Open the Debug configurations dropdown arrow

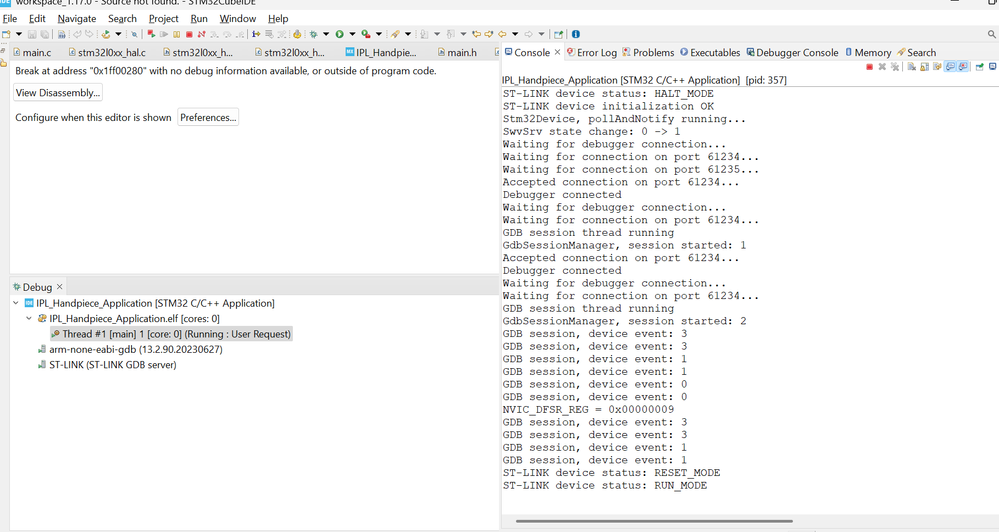(326, 34)
